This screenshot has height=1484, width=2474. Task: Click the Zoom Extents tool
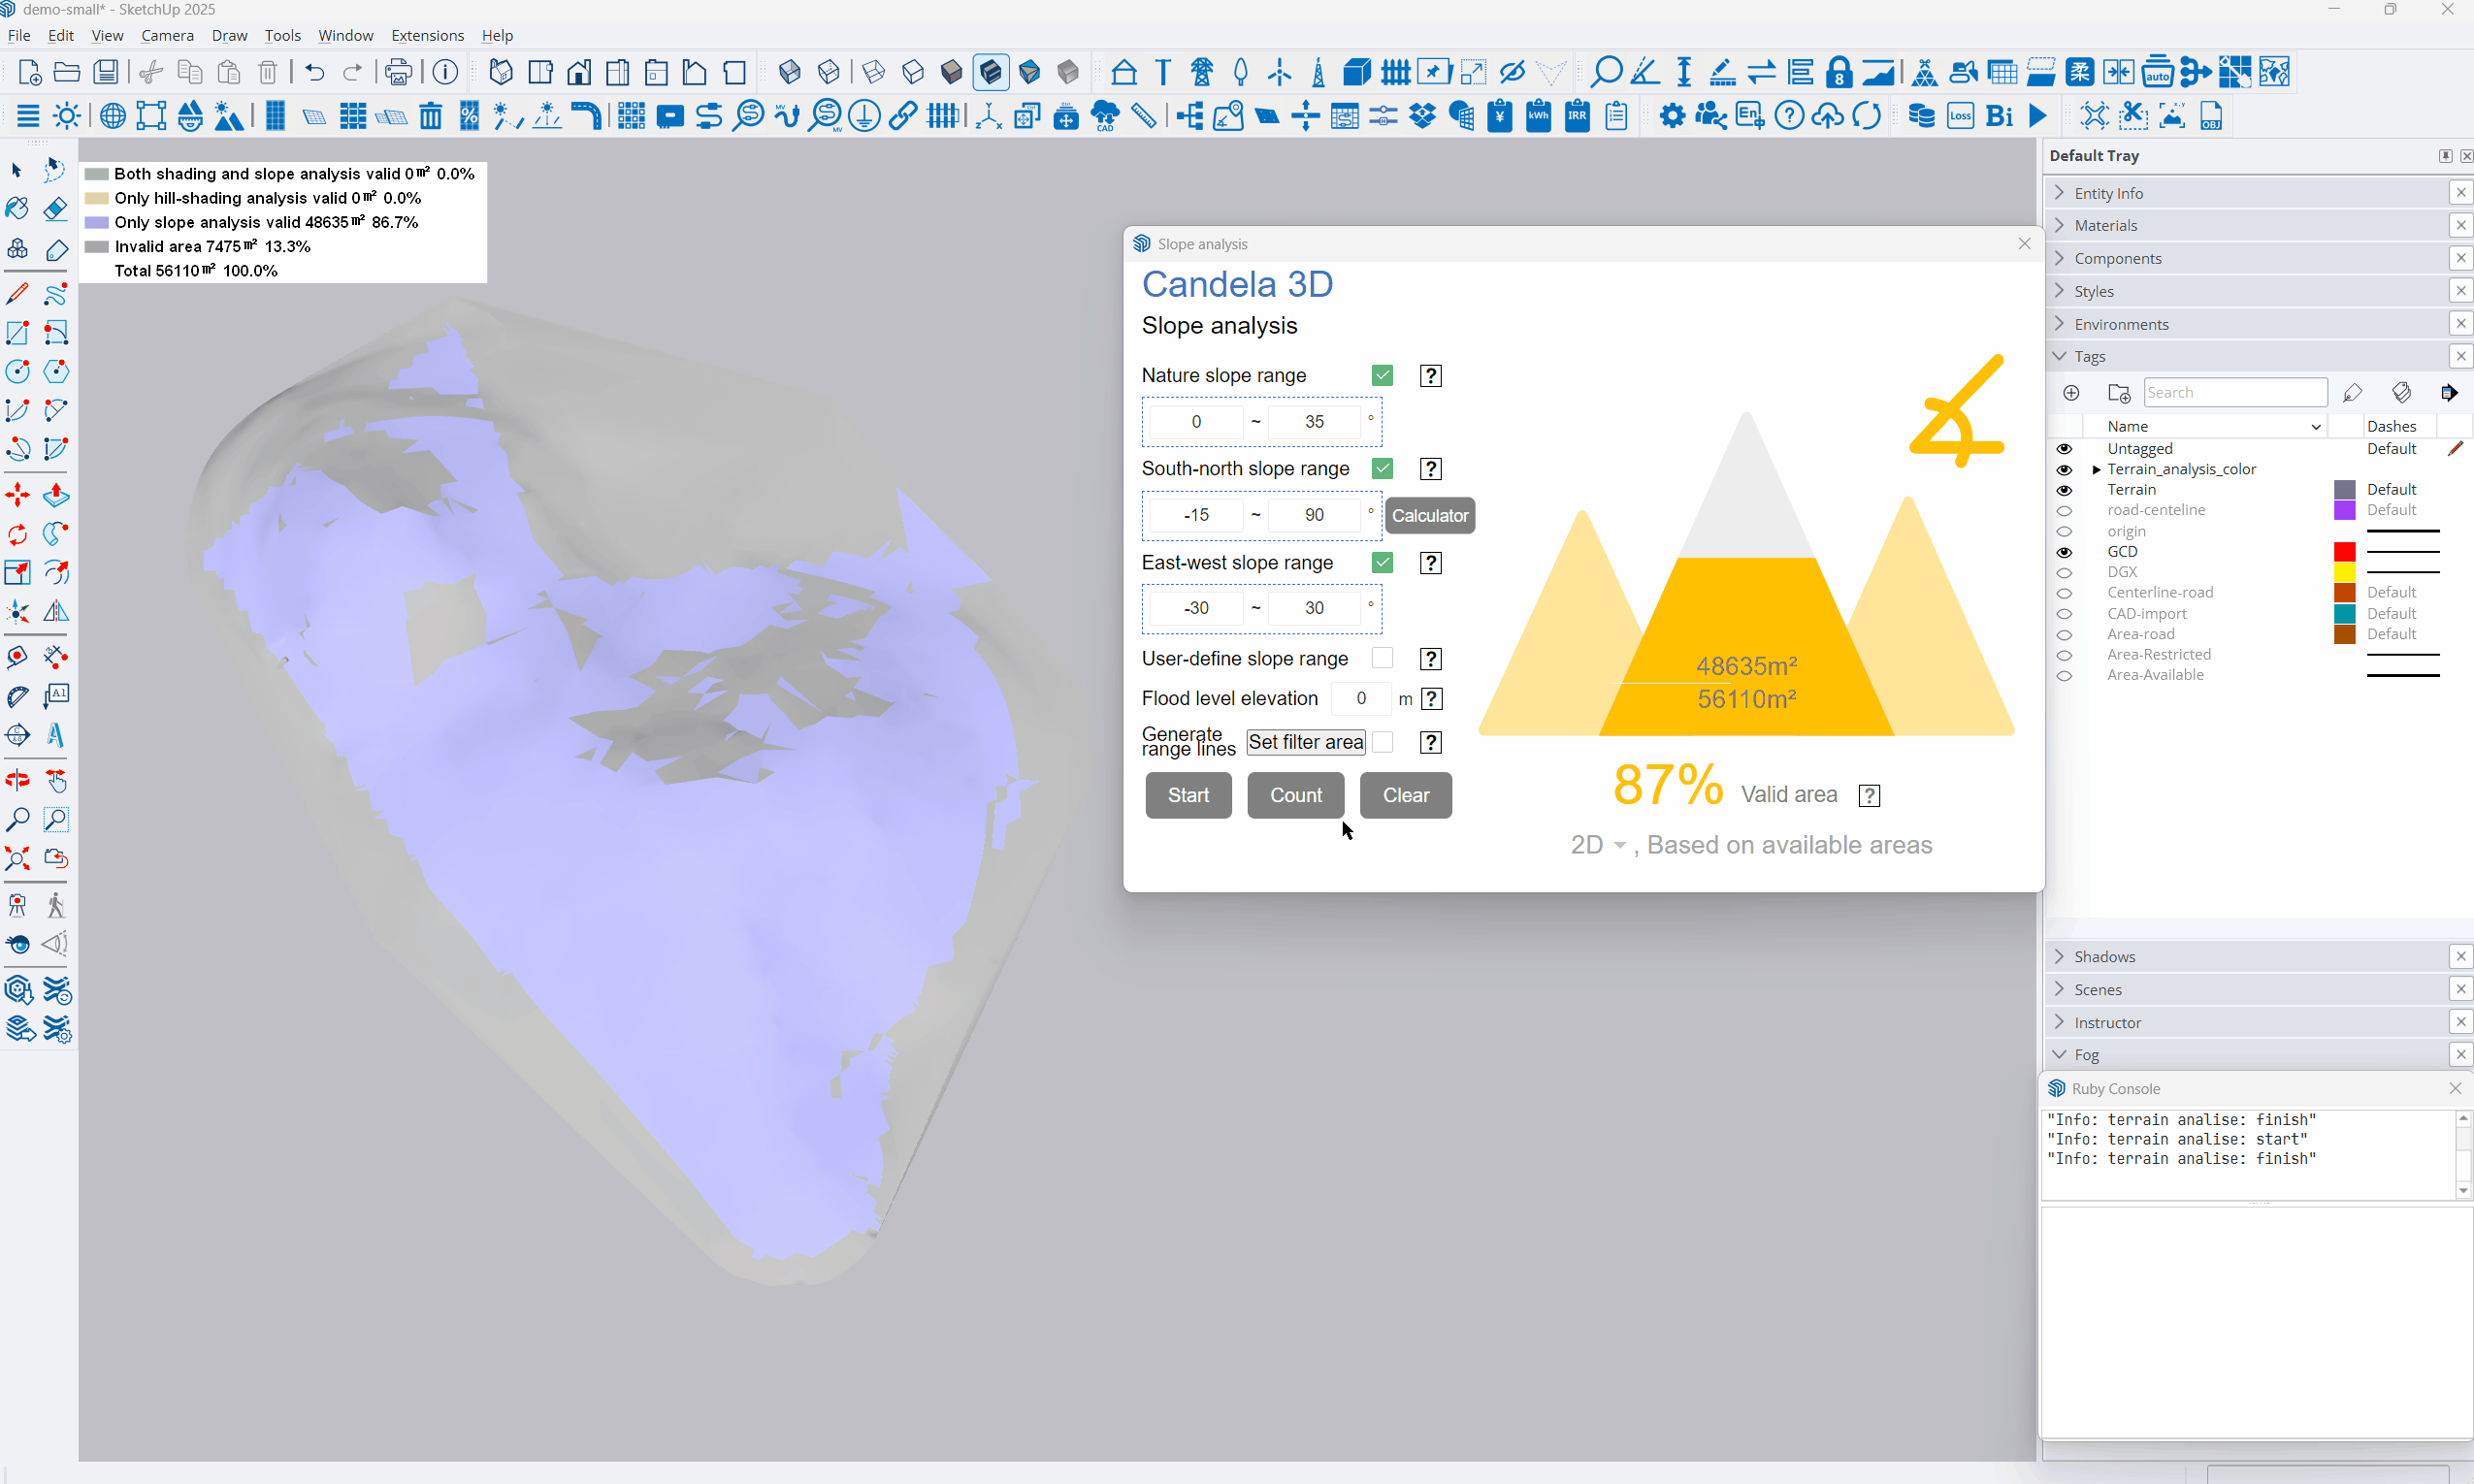point(17,859)
